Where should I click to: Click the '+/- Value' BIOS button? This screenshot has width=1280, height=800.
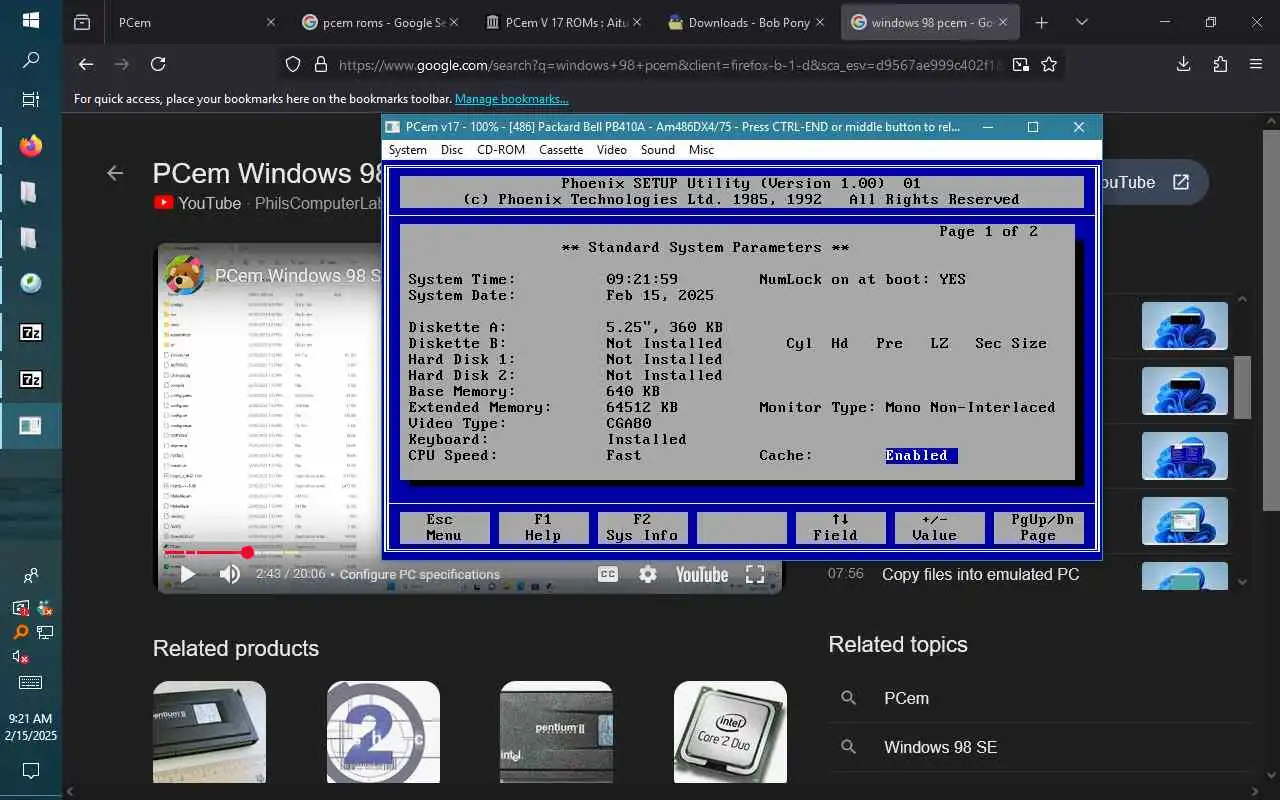pos(939,527)
